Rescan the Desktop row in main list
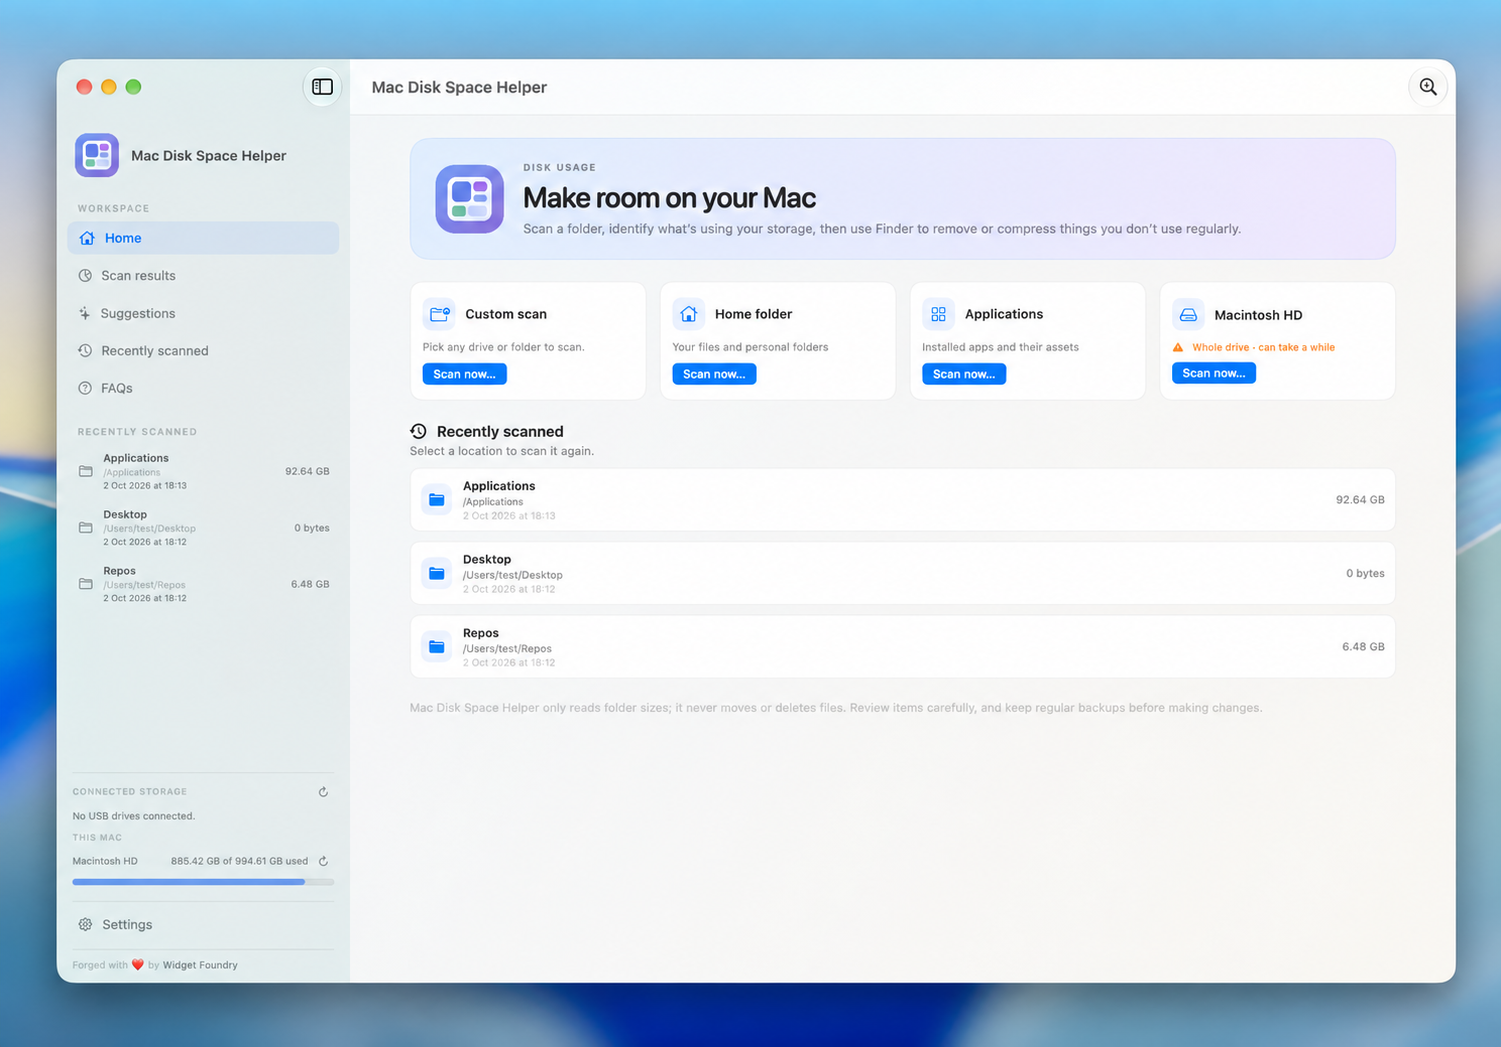This screenshot has height=1047, width=1501. click(903, 573)
